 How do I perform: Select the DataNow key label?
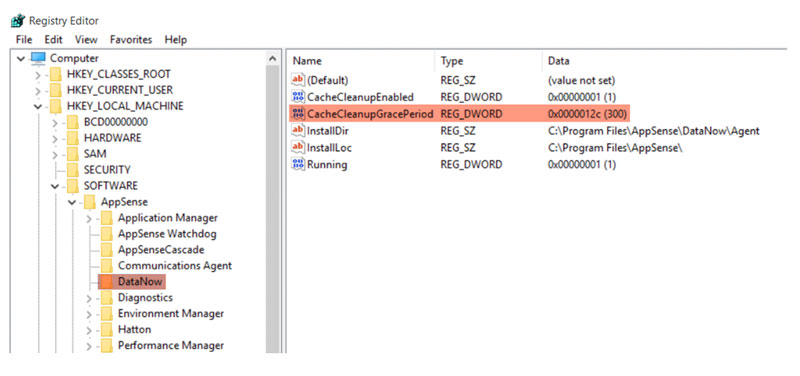(140, 282)
